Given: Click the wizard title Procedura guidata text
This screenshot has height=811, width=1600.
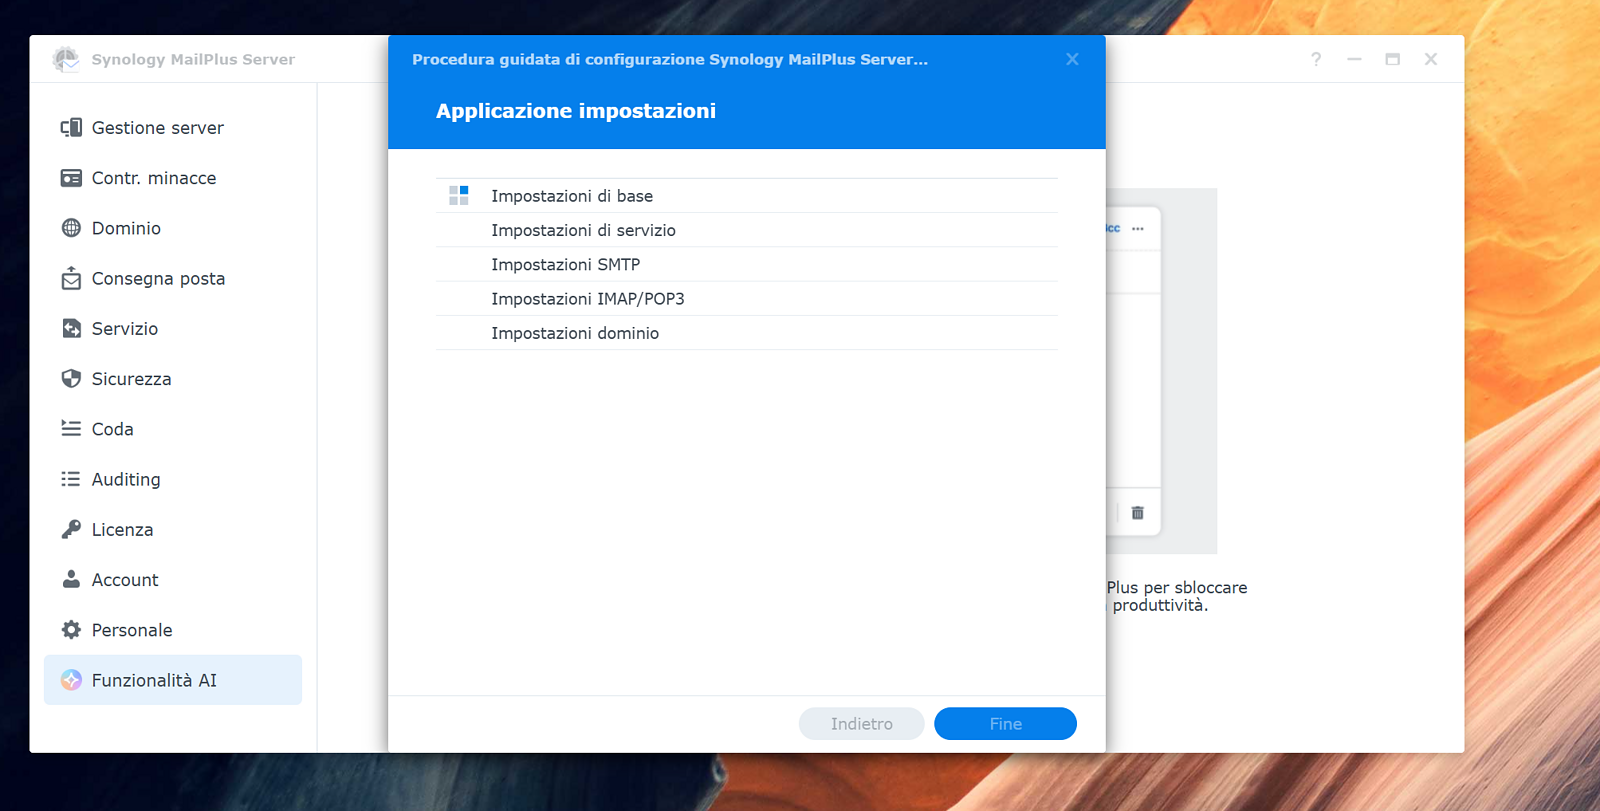Looking at the screenshot, I should [670, 59].
